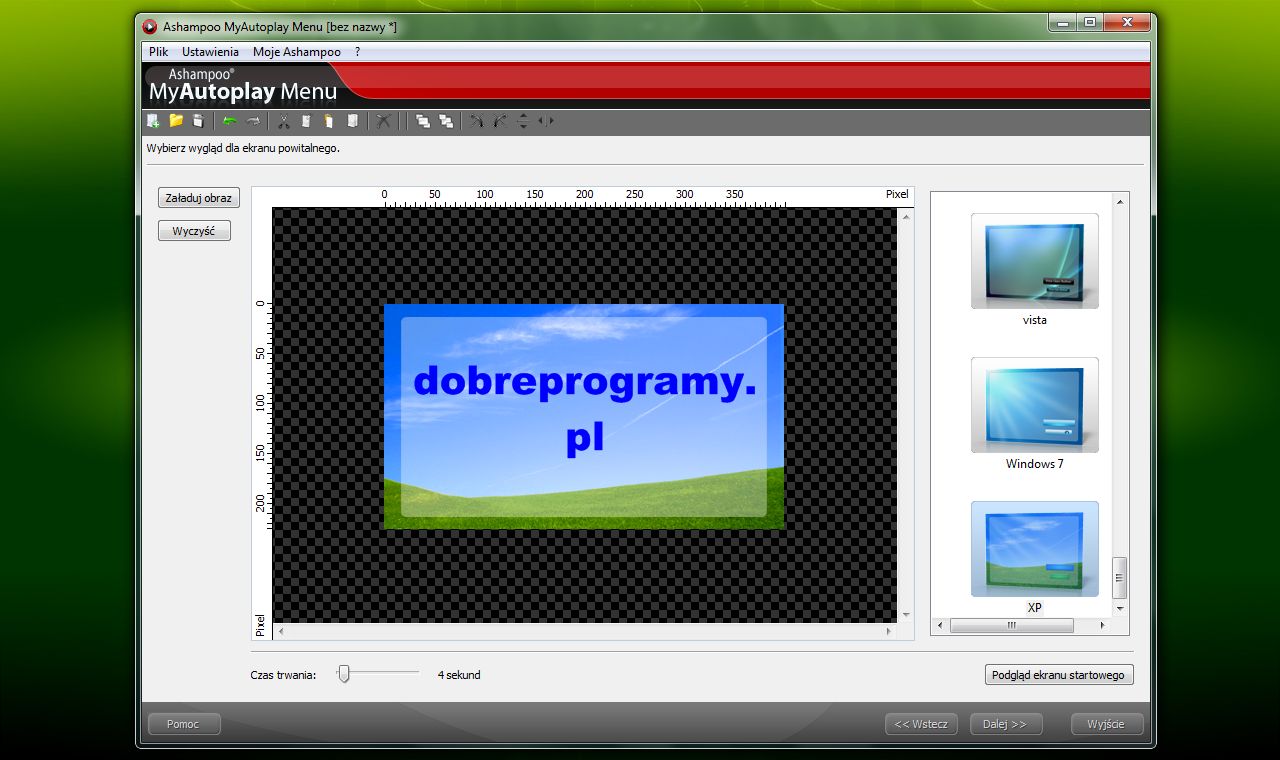Click the canvas scroll left arrow
The image size is (1280, 760).
click(281, 632)
